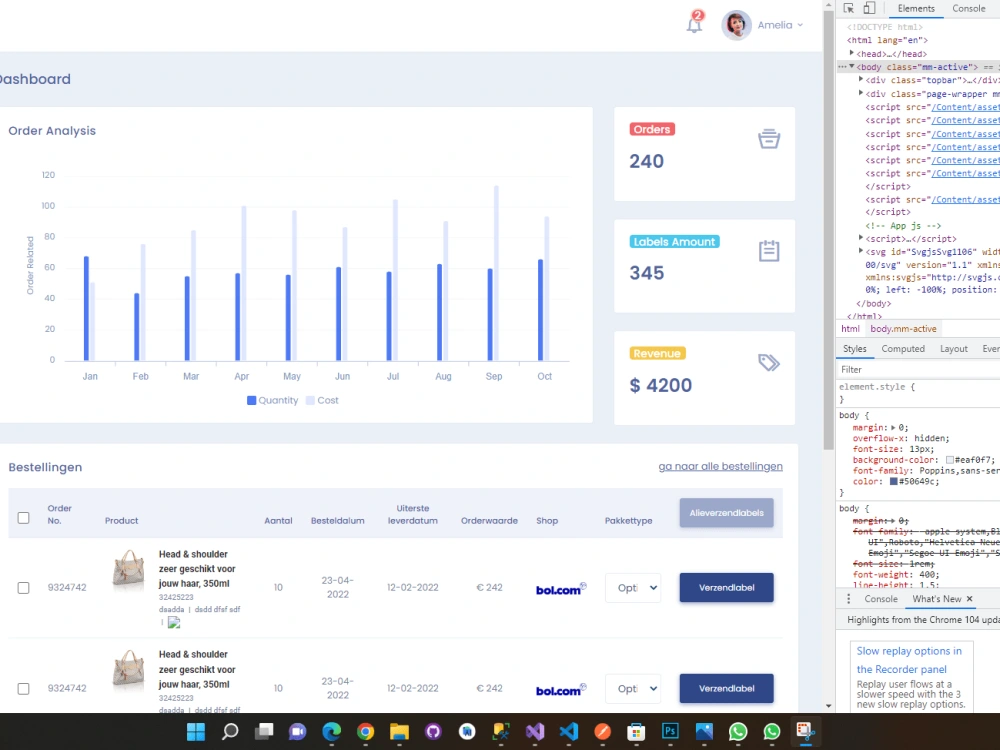The image size is (1000, 750).
Task: Select the html breadcrumb in DevTools
Action: (x=850, y=329)
